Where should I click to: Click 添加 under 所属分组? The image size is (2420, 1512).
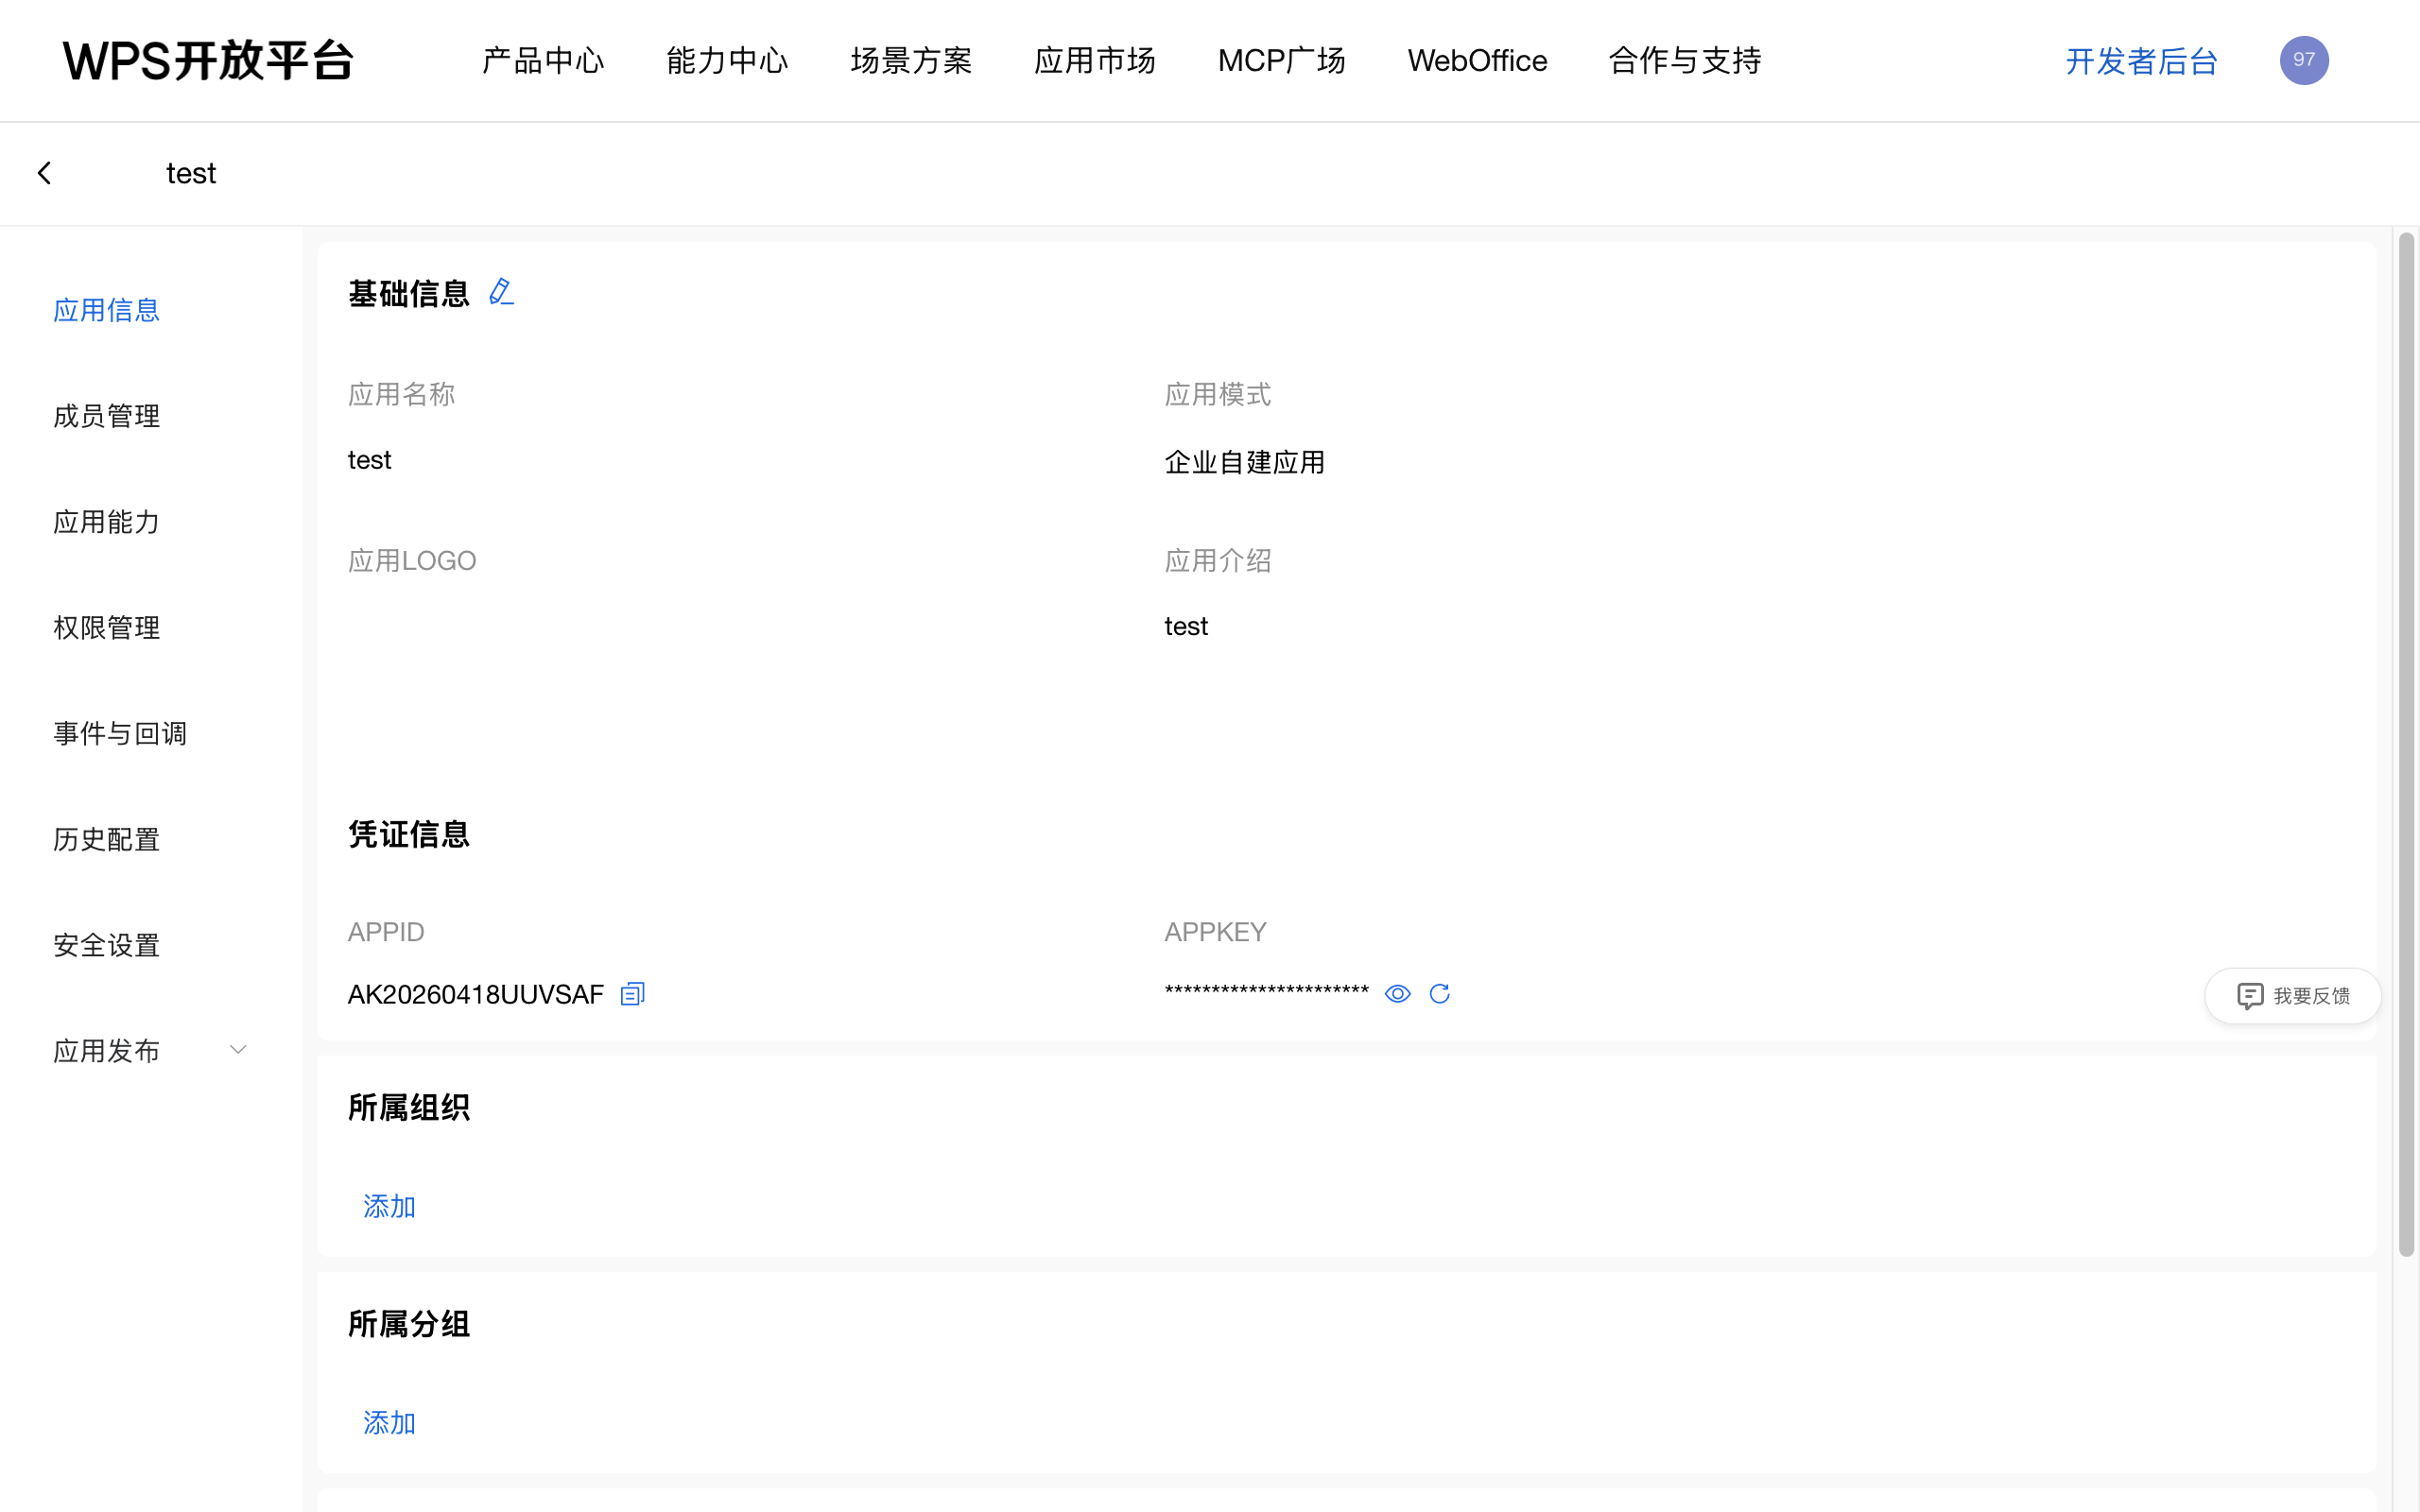tap(389, 1422)
